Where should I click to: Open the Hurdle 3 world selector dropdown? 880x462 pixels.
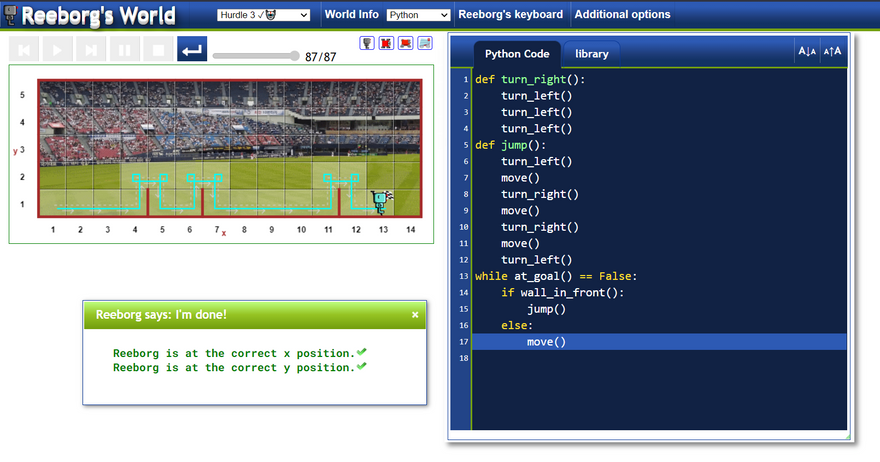(x=263, y=15)
